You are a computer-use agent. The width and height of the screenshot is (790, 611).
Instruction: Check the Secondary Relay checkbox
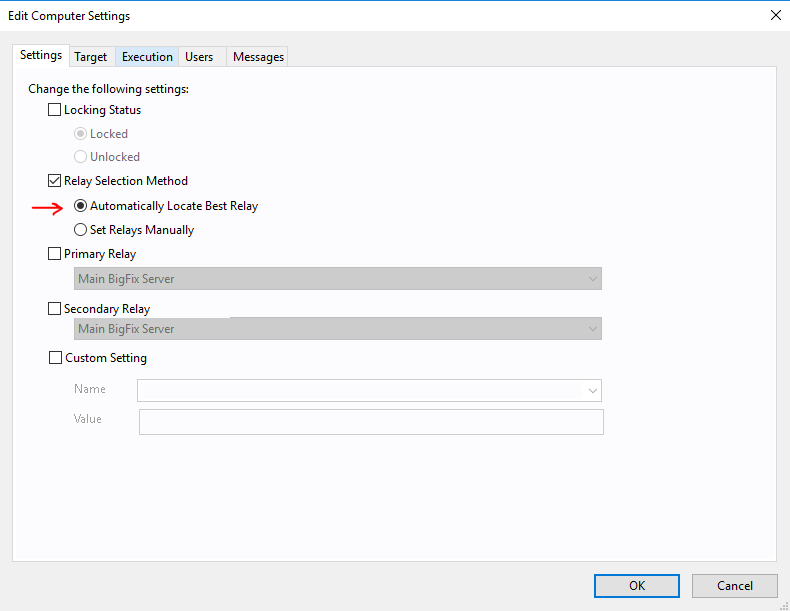pos(54,308)
